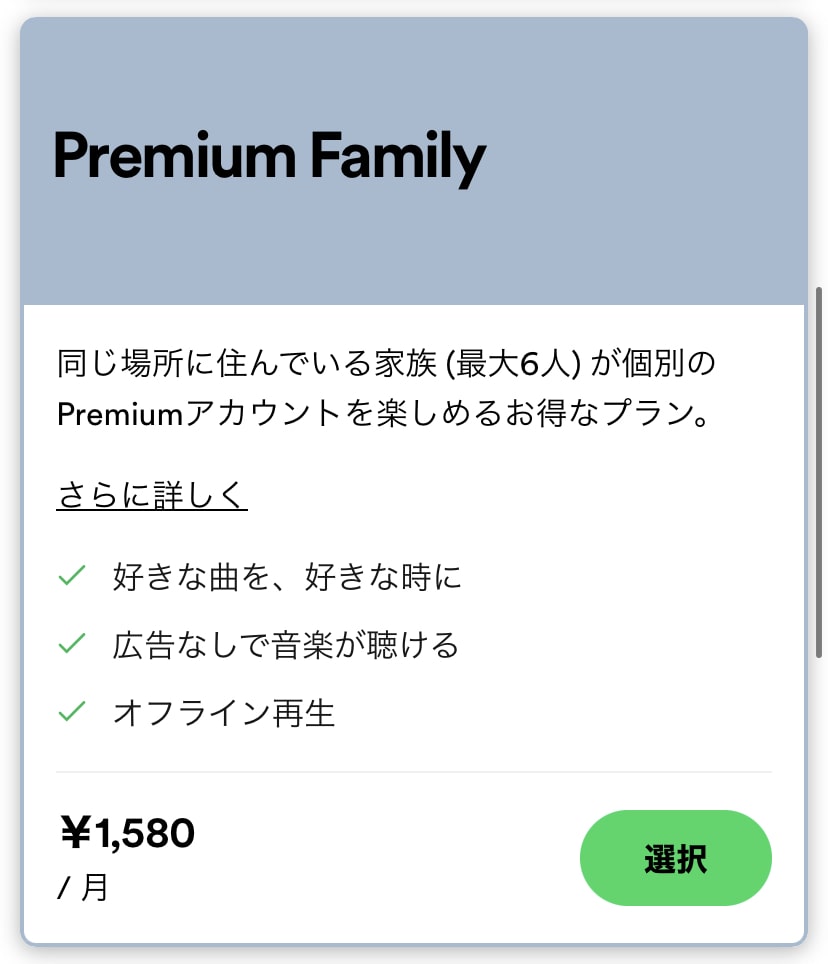828x964 pixels.
Task: Click the green checkmark beside 好きな曲を、好きな時に
Action: (x=71, y=576)
